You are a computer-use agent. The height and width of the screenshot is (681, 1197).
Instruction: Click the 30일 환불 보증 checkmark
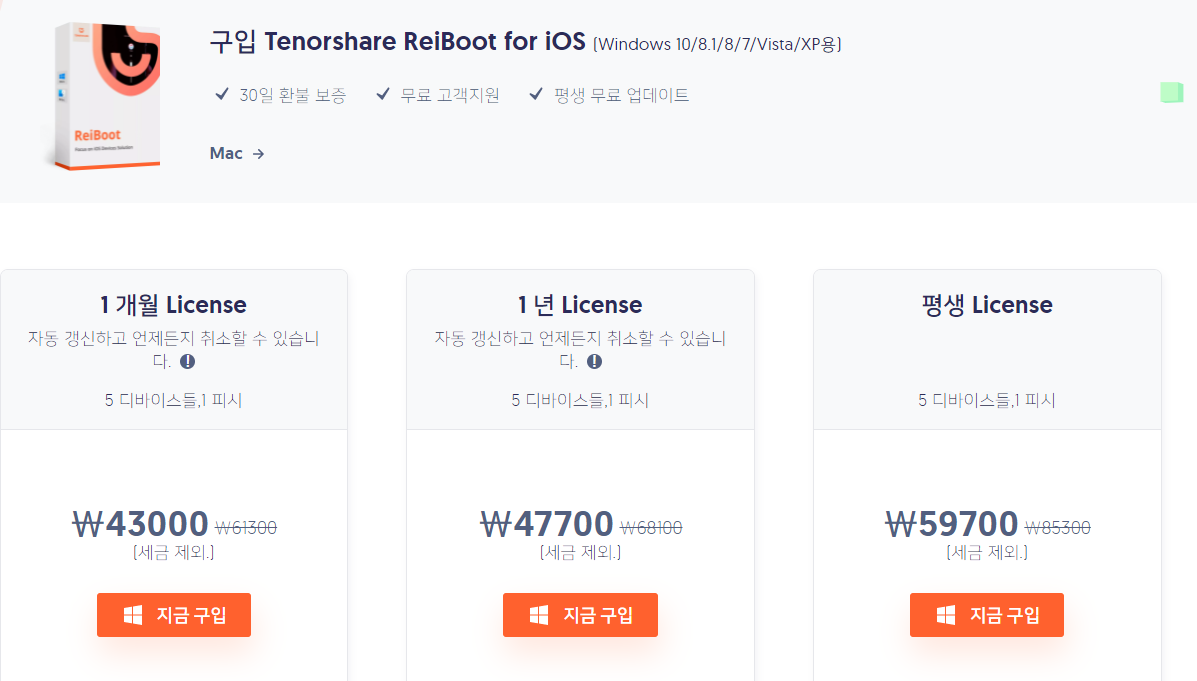(222, 94)
